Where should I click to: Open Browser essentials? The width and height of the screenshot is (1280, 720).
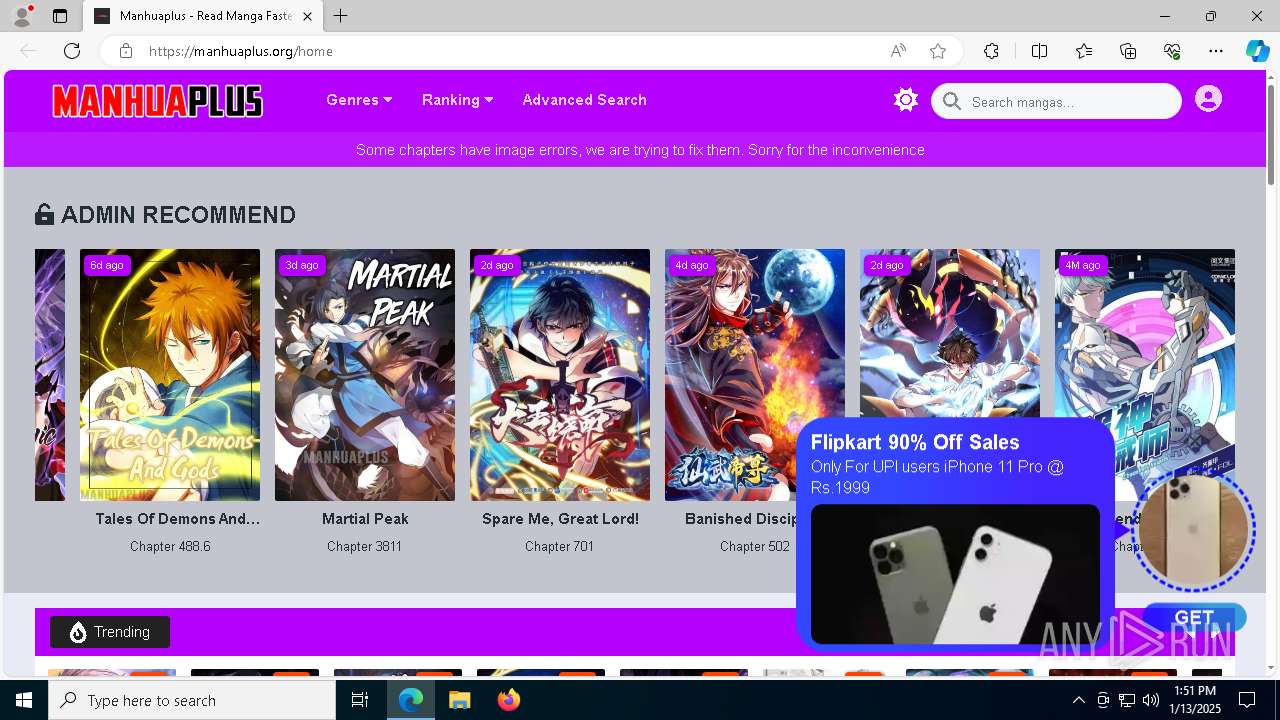tap(1172, 51)
